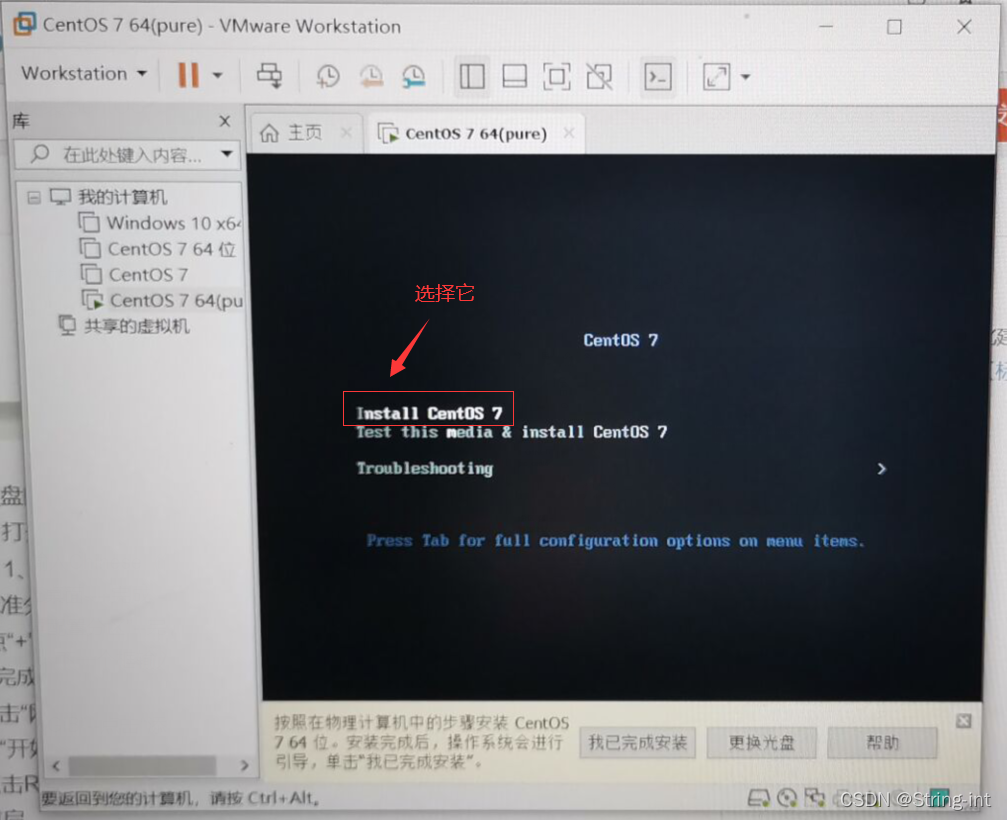
Task: Collapse the 我的计算机 tree node
Action: coord(34,197)
